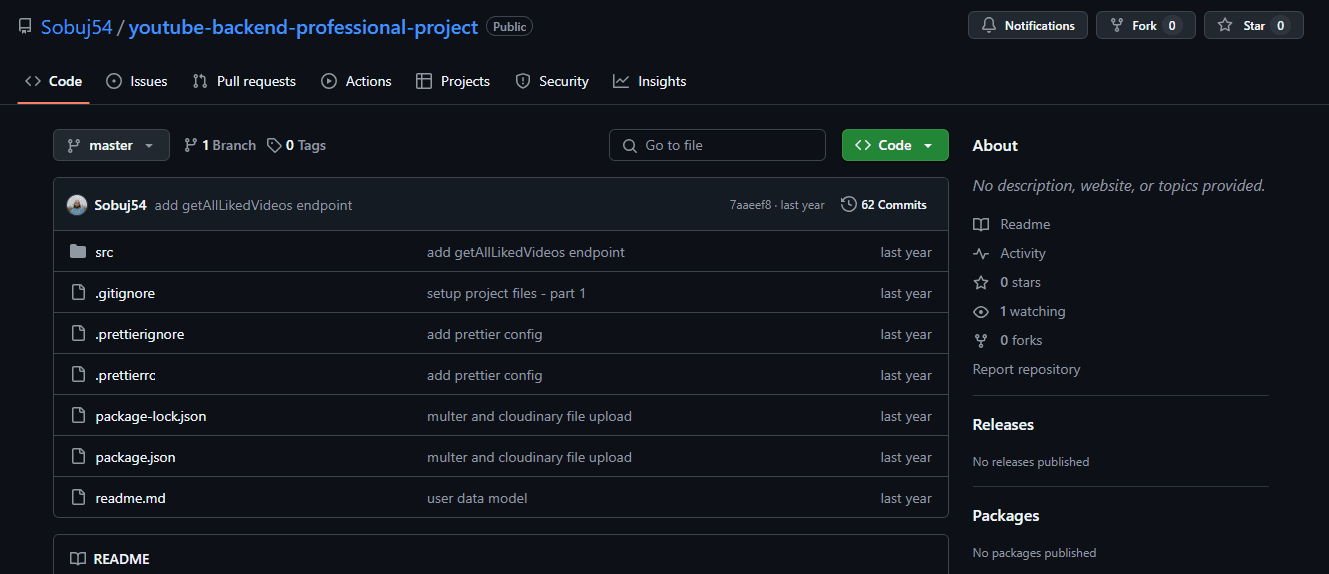Click the eye icon beside 1 watching
Viewport: 1329px width, 574px height.
click(981, 311)
